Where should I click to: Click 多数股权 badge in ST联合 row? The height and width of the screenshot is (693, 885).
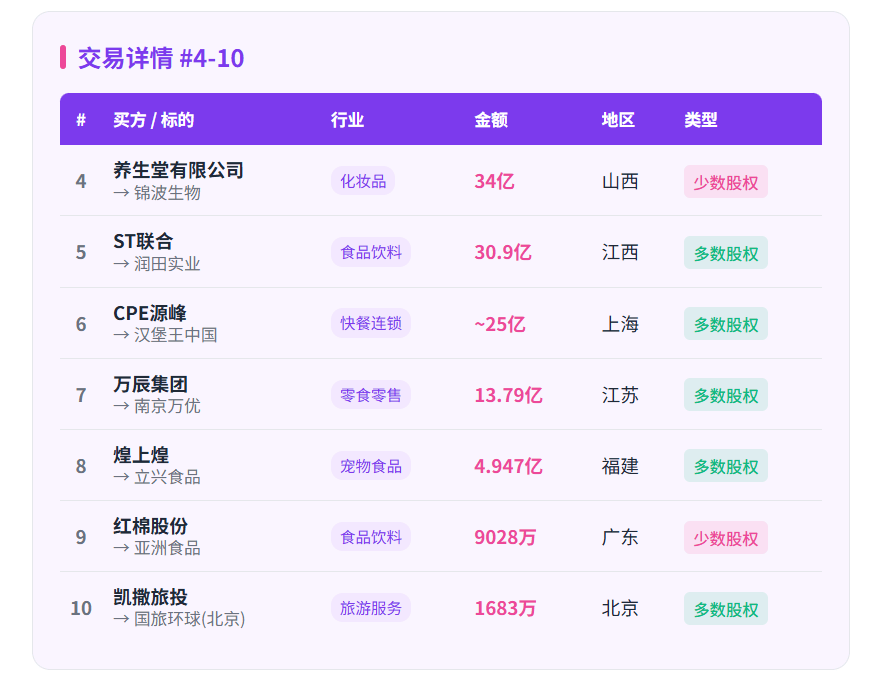[726, 253]
